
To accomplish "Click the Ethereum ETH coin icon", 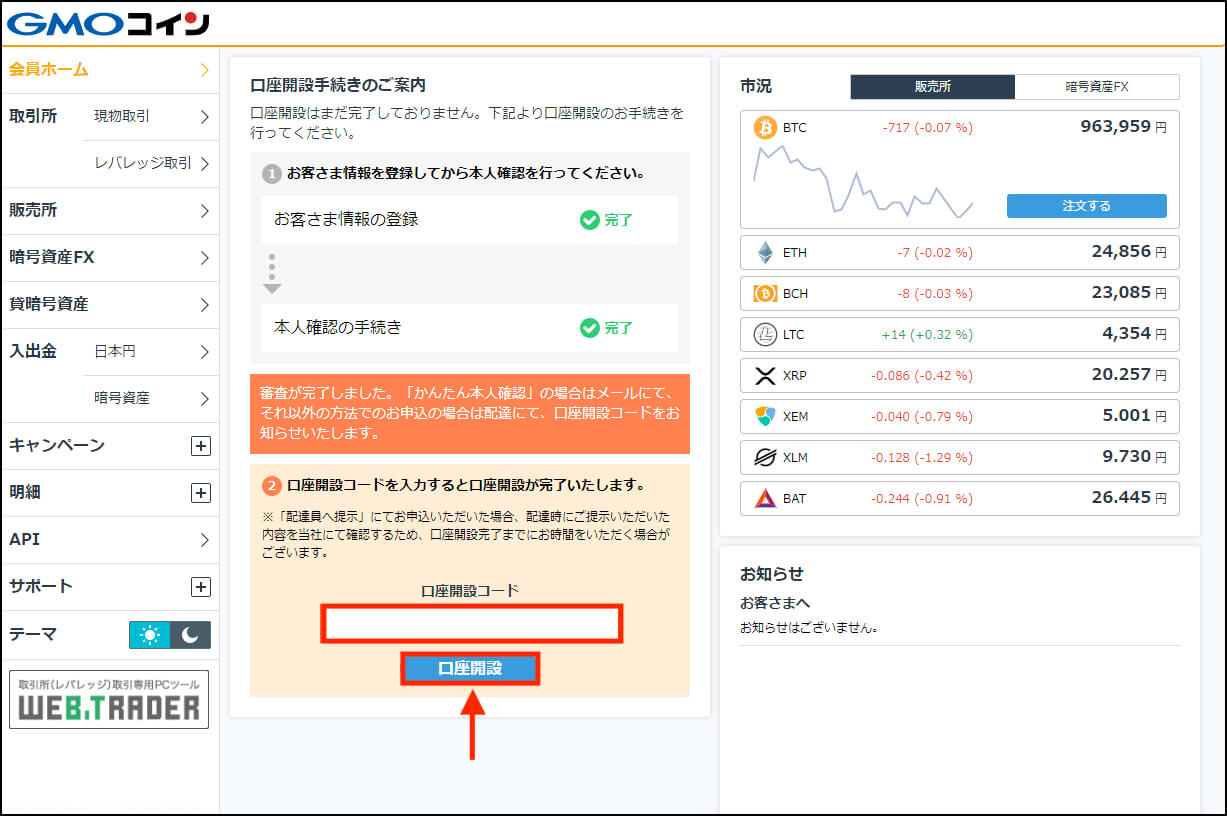I will (x=765, y=252).
